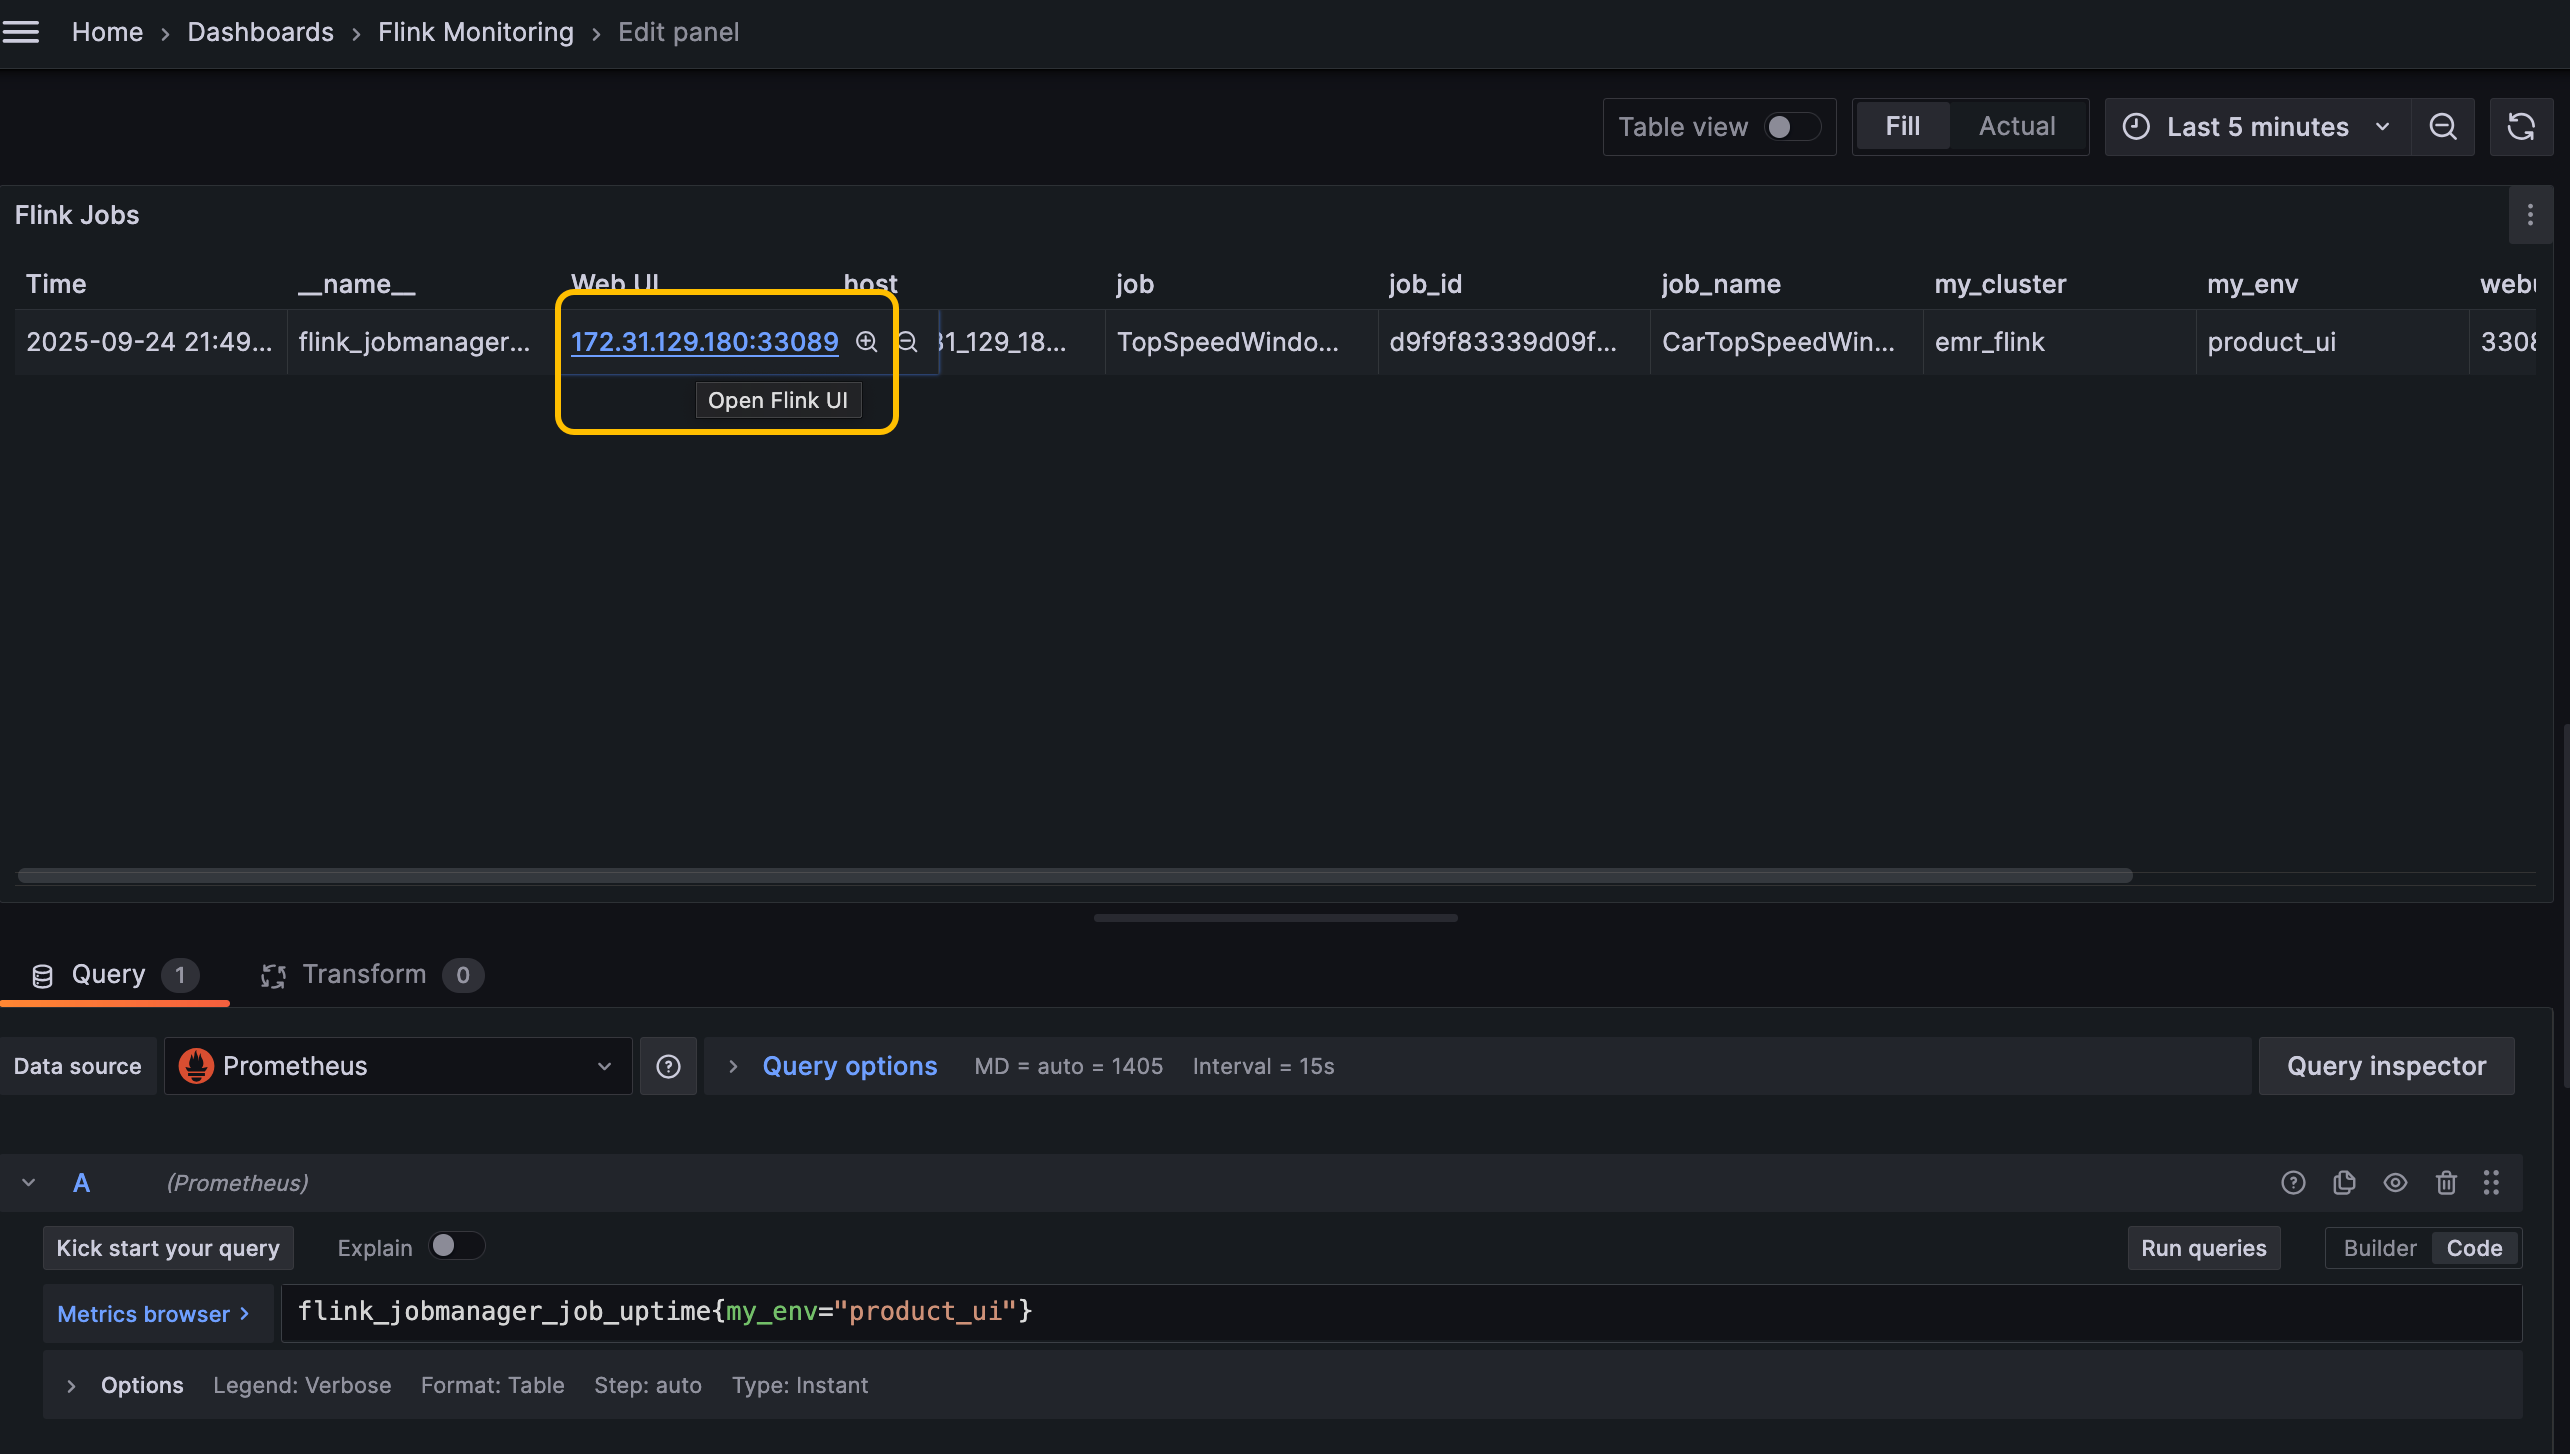The image size is (2570, 1454).
Task: Open the 172.31.129.180:33089 link
Action: click(704, 342)
